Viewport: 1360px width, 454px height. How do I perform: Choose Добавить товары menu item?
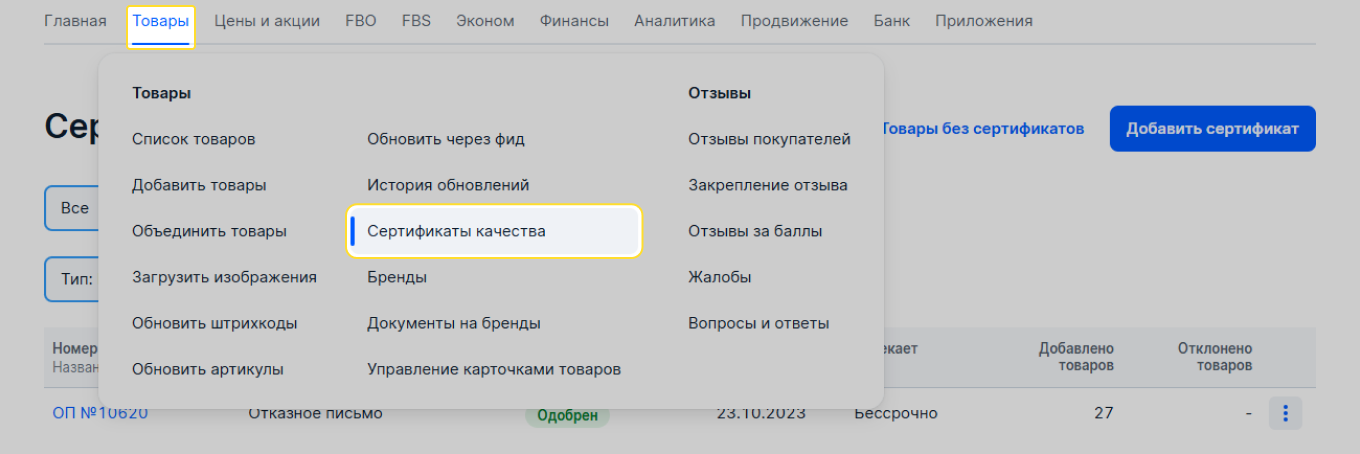point(199,185)
